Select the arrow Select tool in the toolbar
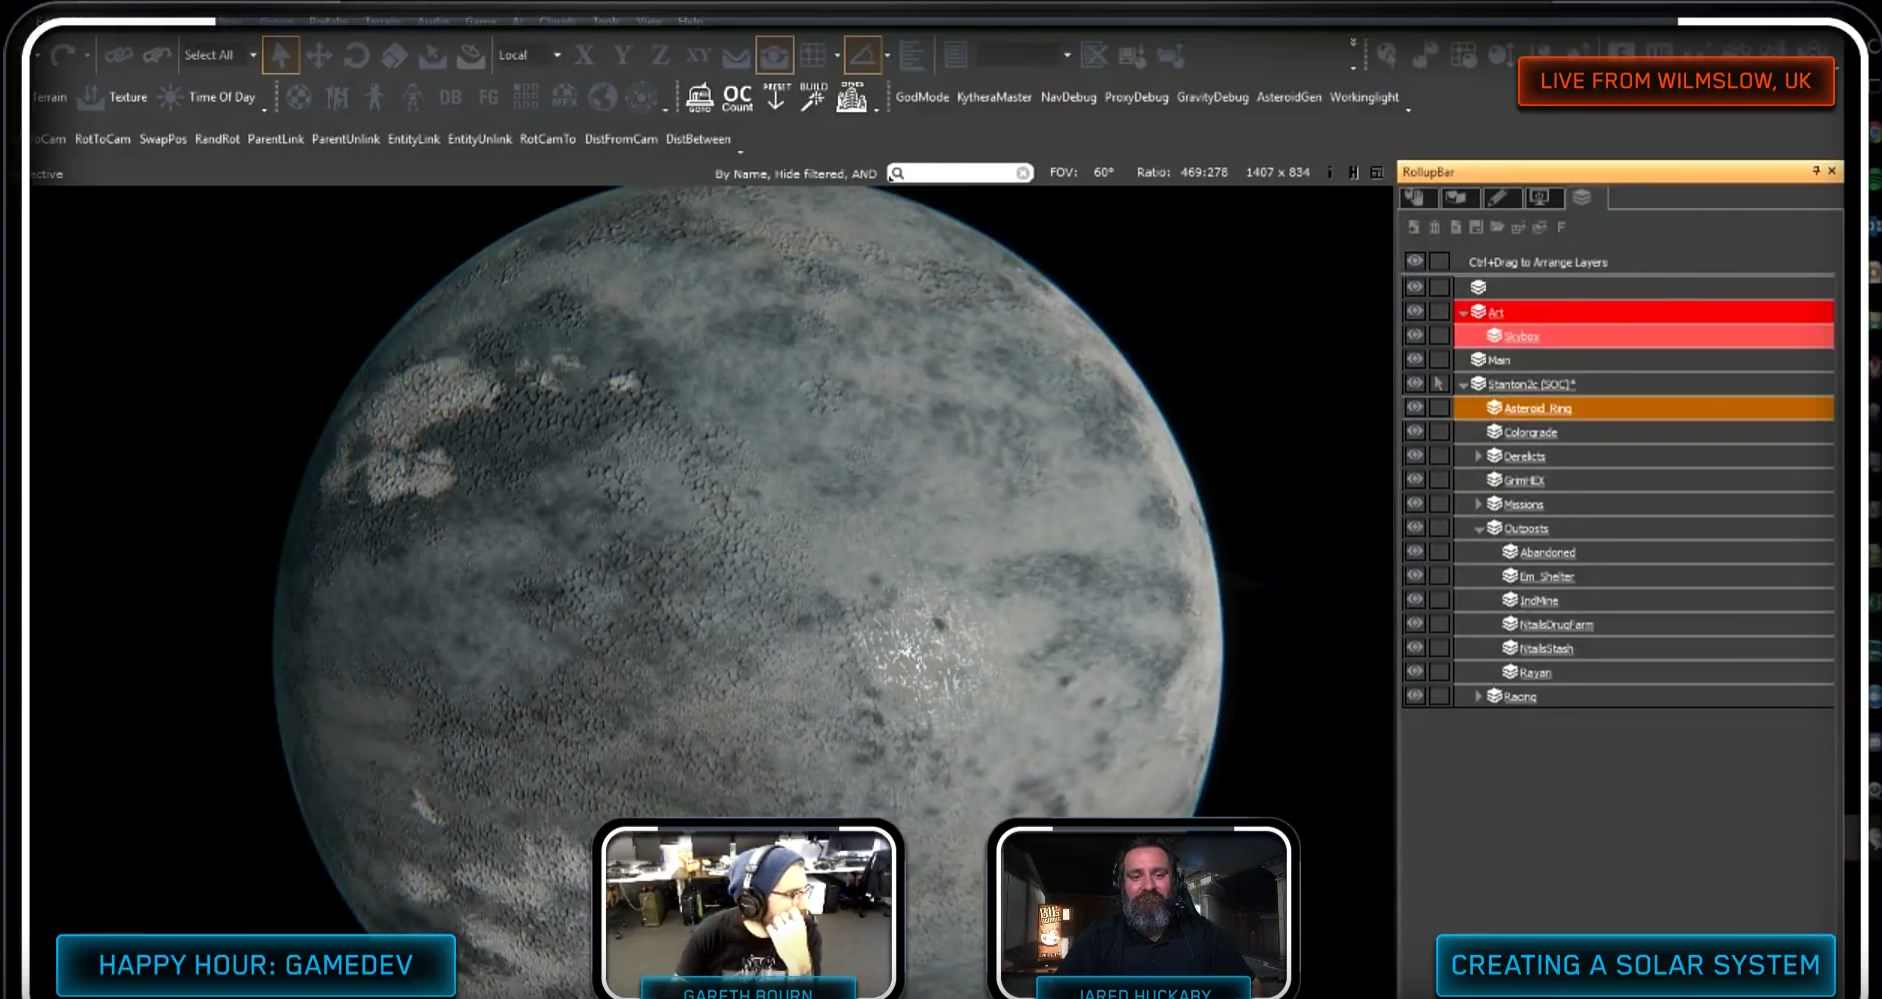Screen dimensions: 1882x999 point(281,55)
